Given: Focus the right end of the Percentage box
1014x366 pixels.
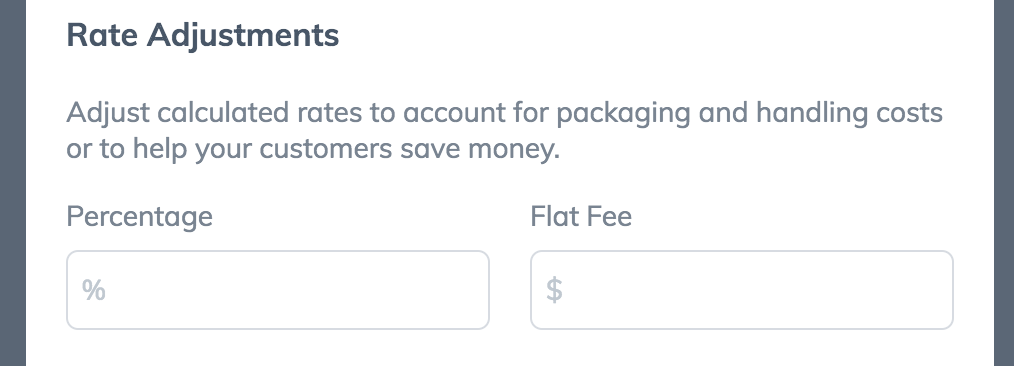Looking at the screenshot, I should point(466,290).
